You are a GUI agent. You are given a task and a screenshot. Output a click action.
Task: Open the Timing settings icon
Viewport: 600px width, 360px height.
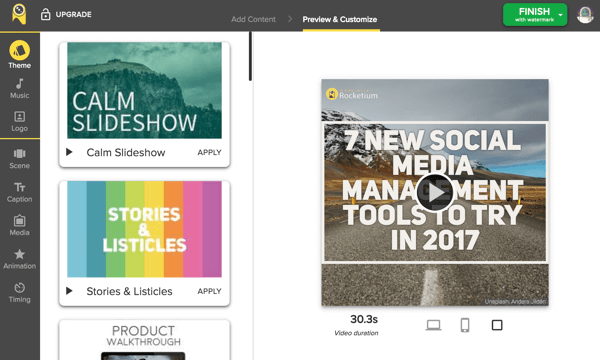[x=20, y=287]
